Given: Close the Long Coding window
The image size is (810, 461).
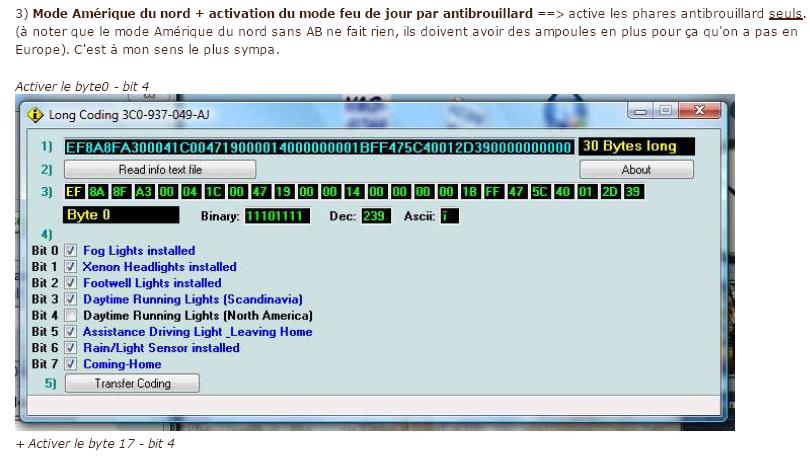Looking at the screenshot, I should tap(699, 110).
